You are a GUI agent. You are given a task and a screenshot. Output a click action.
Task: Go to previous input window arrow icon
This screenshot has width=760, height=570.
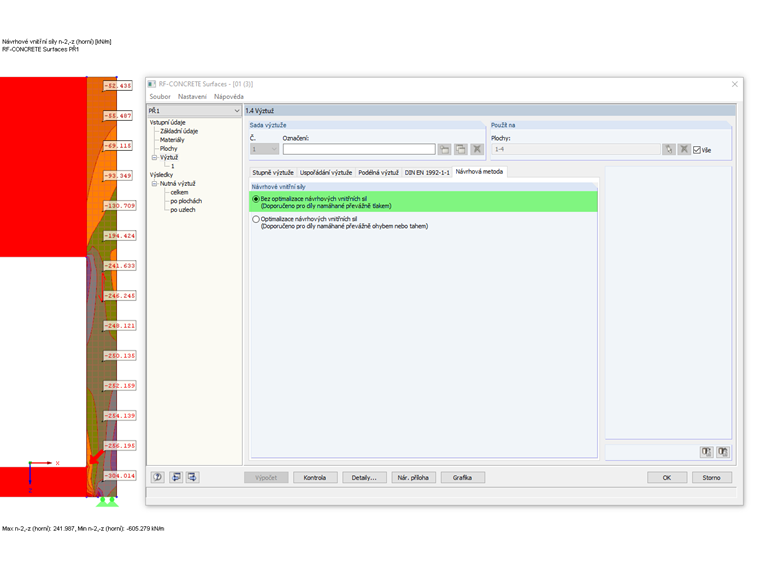pyautogui.click(x=176, y=477)
